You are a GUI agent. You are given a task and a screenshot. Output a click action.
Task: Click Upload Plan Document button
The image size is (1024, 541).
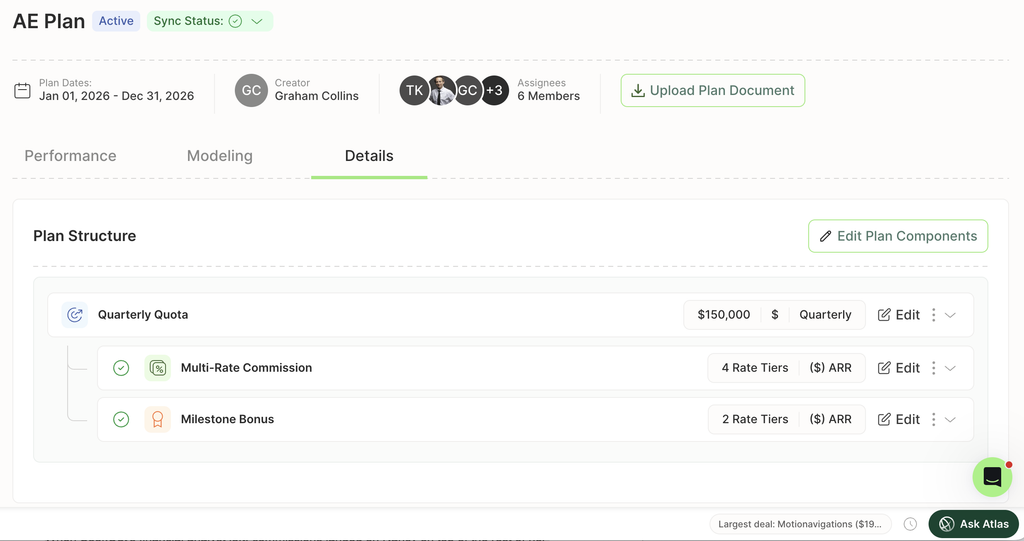tap(712, 90)
